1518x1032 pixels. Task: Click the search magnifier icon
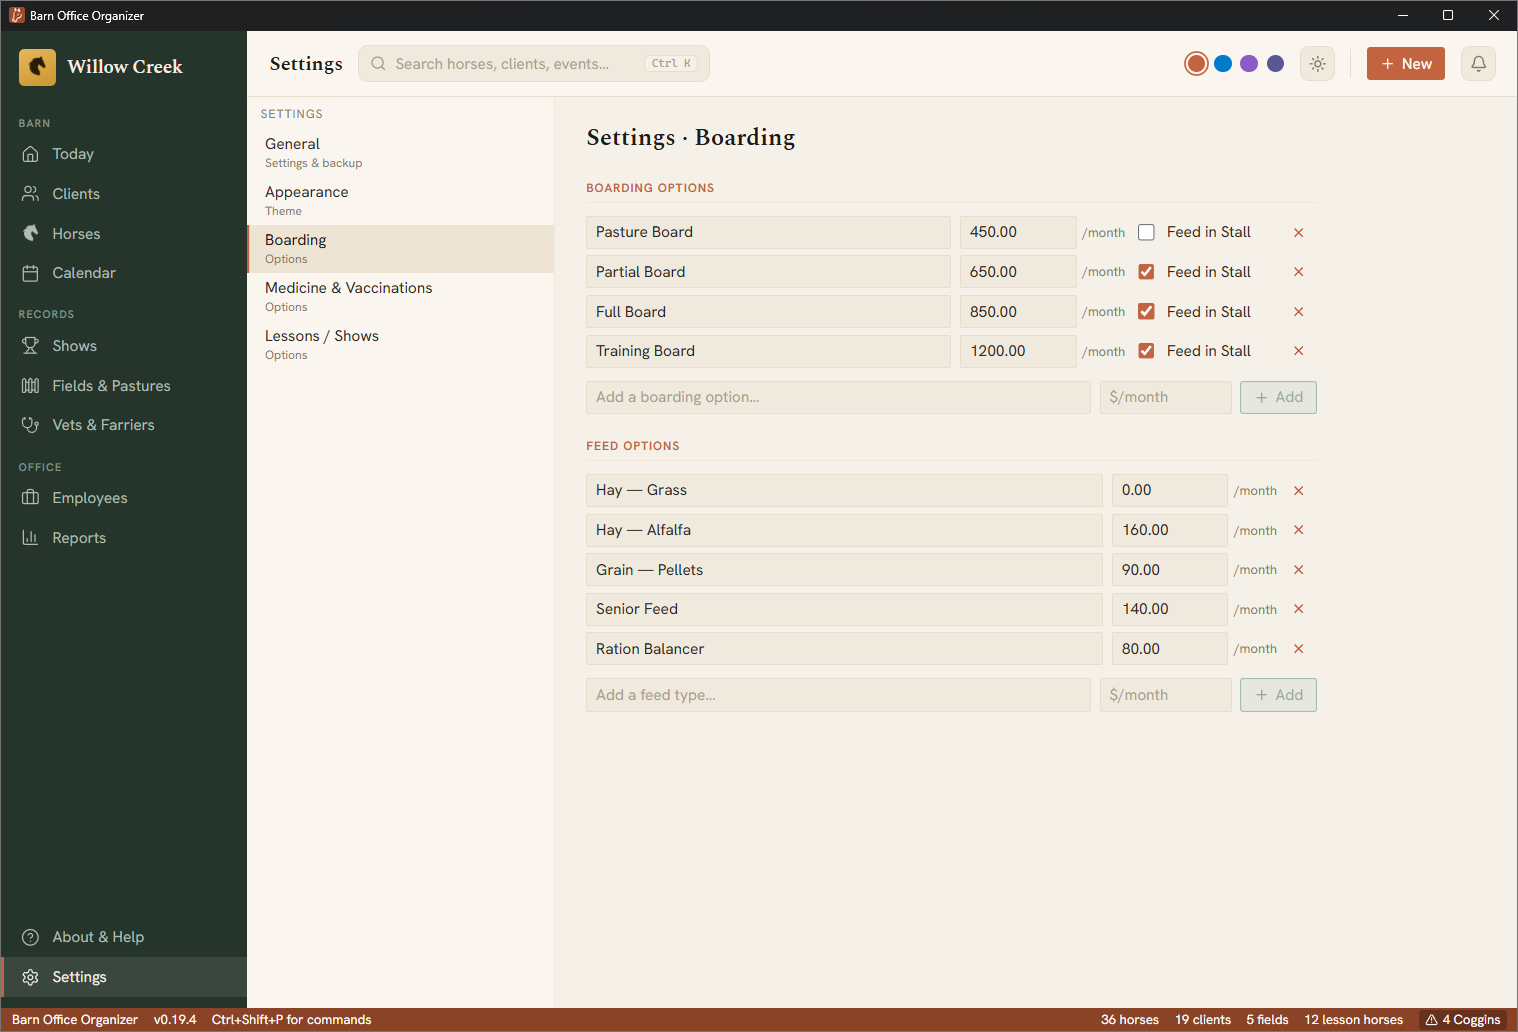378,64
